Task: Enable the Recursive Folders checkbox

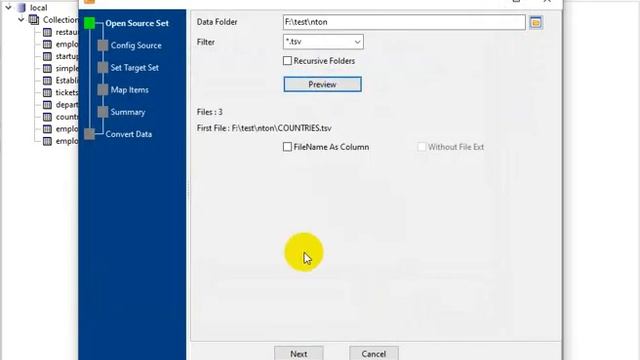Action: pos(287,61)
